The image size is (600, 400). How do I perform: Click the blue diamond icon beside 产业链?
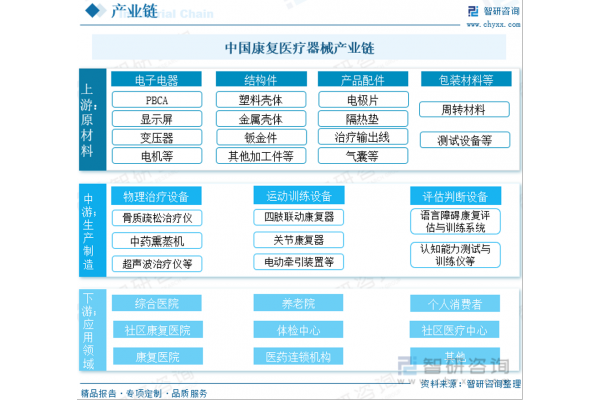(x=92, y=12)
